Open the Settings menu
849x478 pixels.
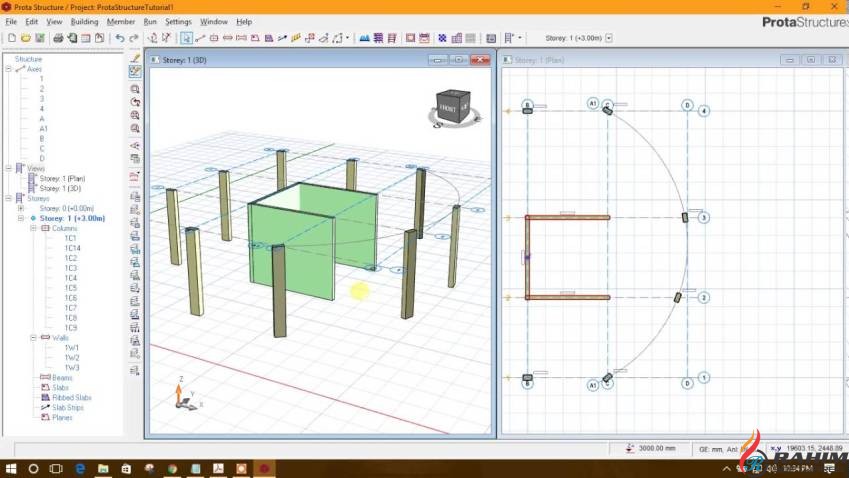pyautogui.click(x=178, y=21)
